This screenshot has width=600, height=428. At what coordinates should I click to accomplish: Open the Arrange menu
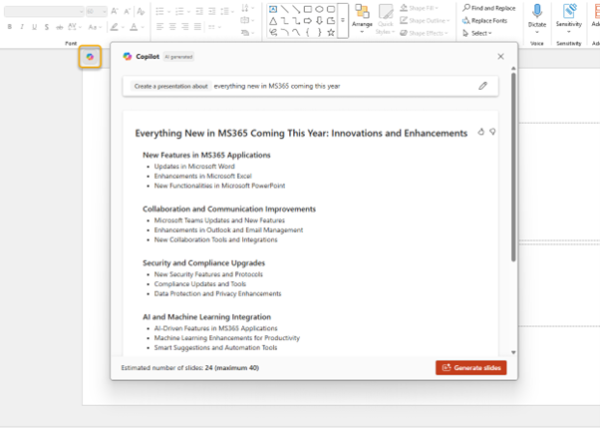(362, 19)
